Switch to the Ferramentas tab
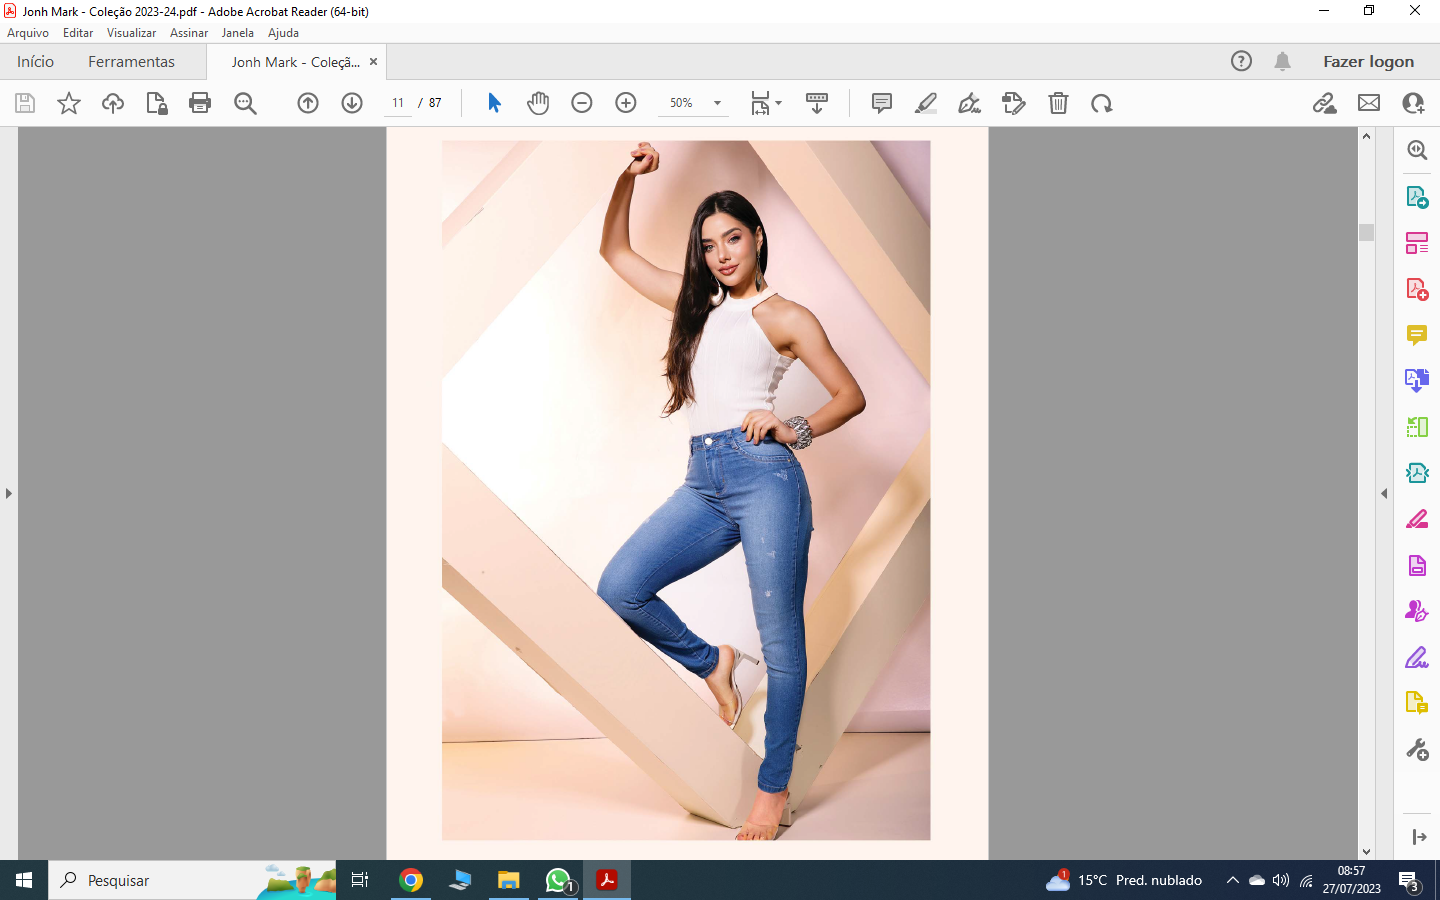 [131, 62]
